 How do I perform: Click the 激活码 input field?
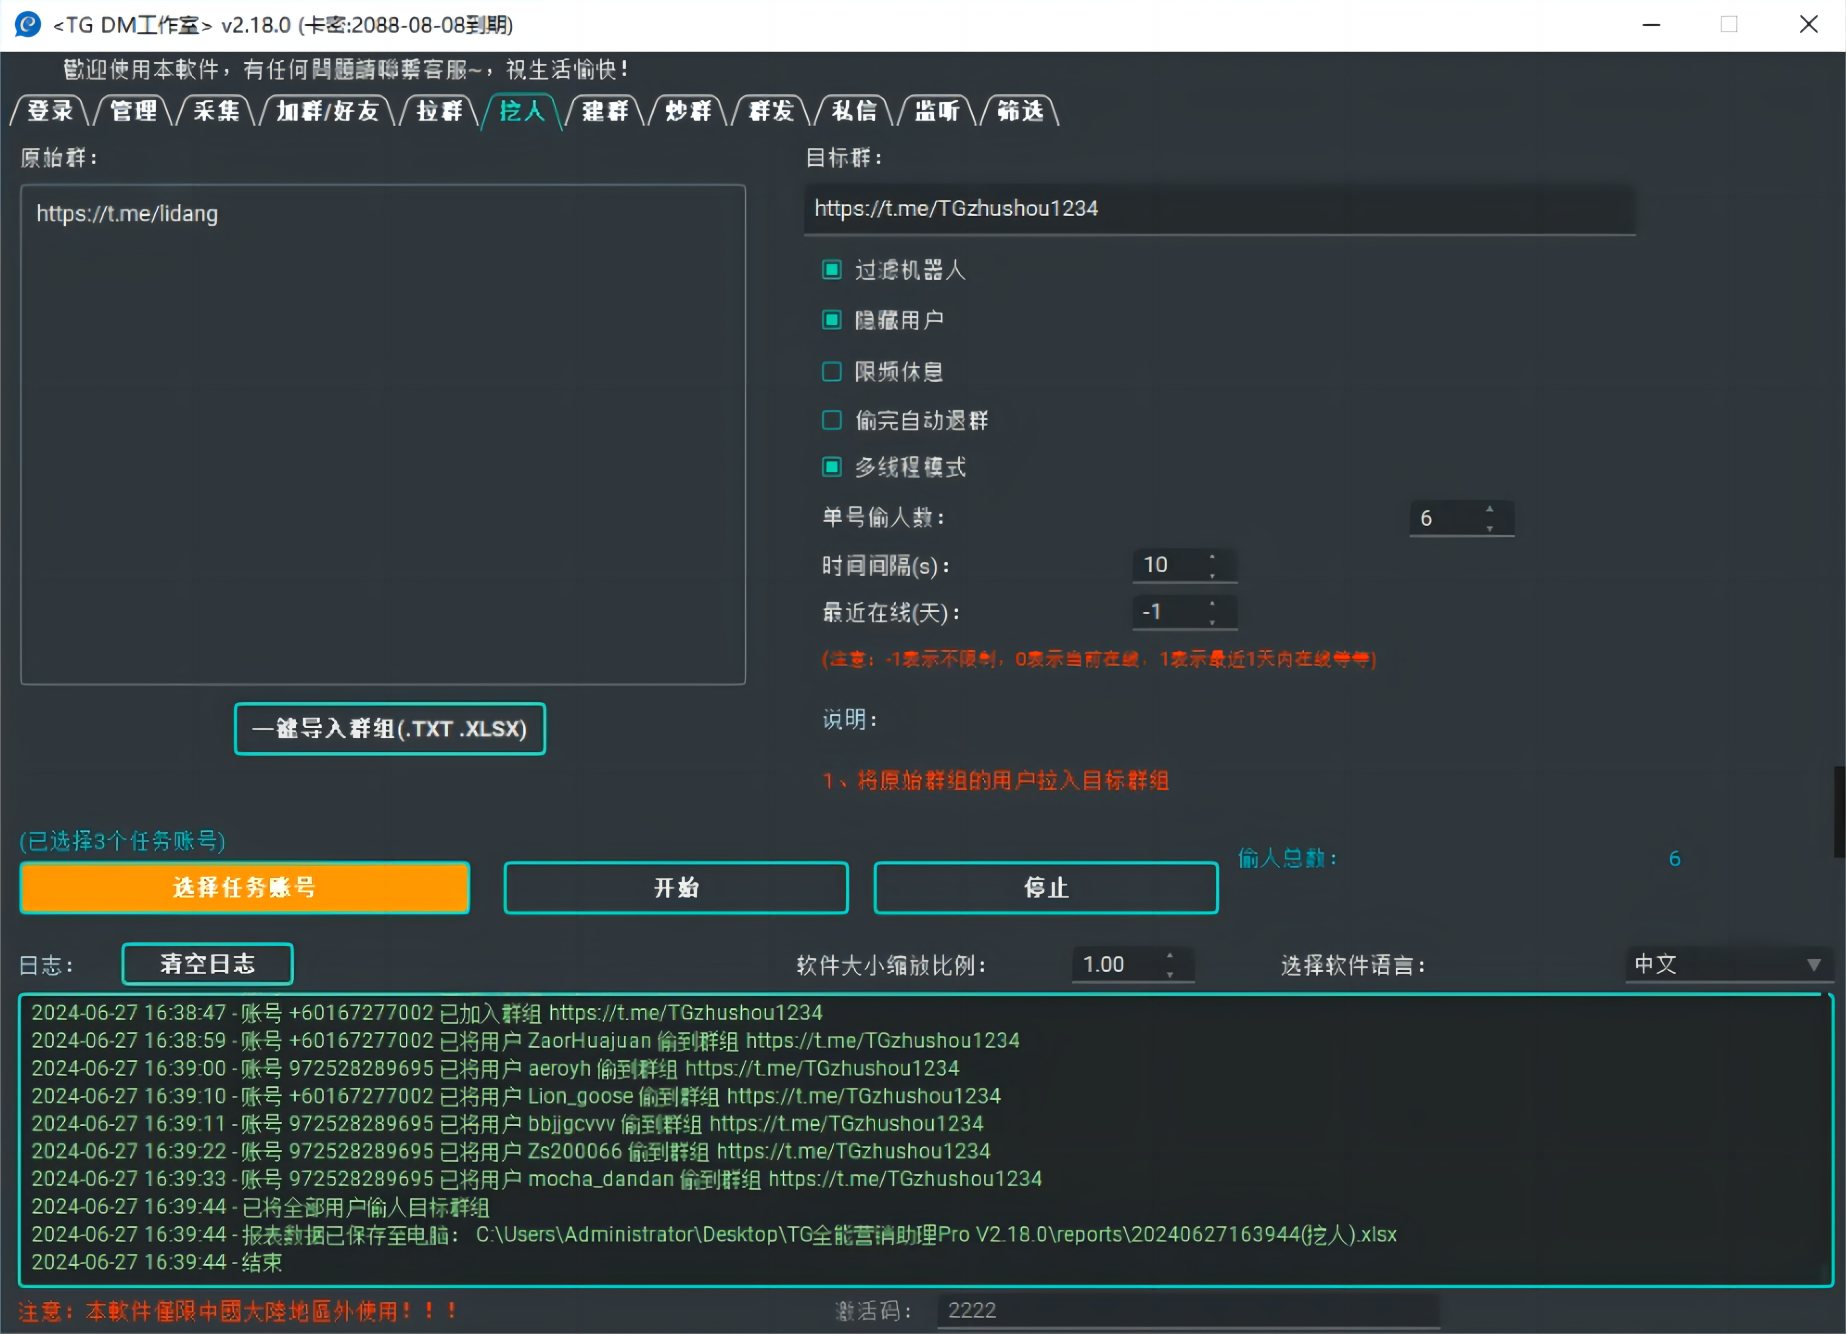[x=1188, y=1310]
